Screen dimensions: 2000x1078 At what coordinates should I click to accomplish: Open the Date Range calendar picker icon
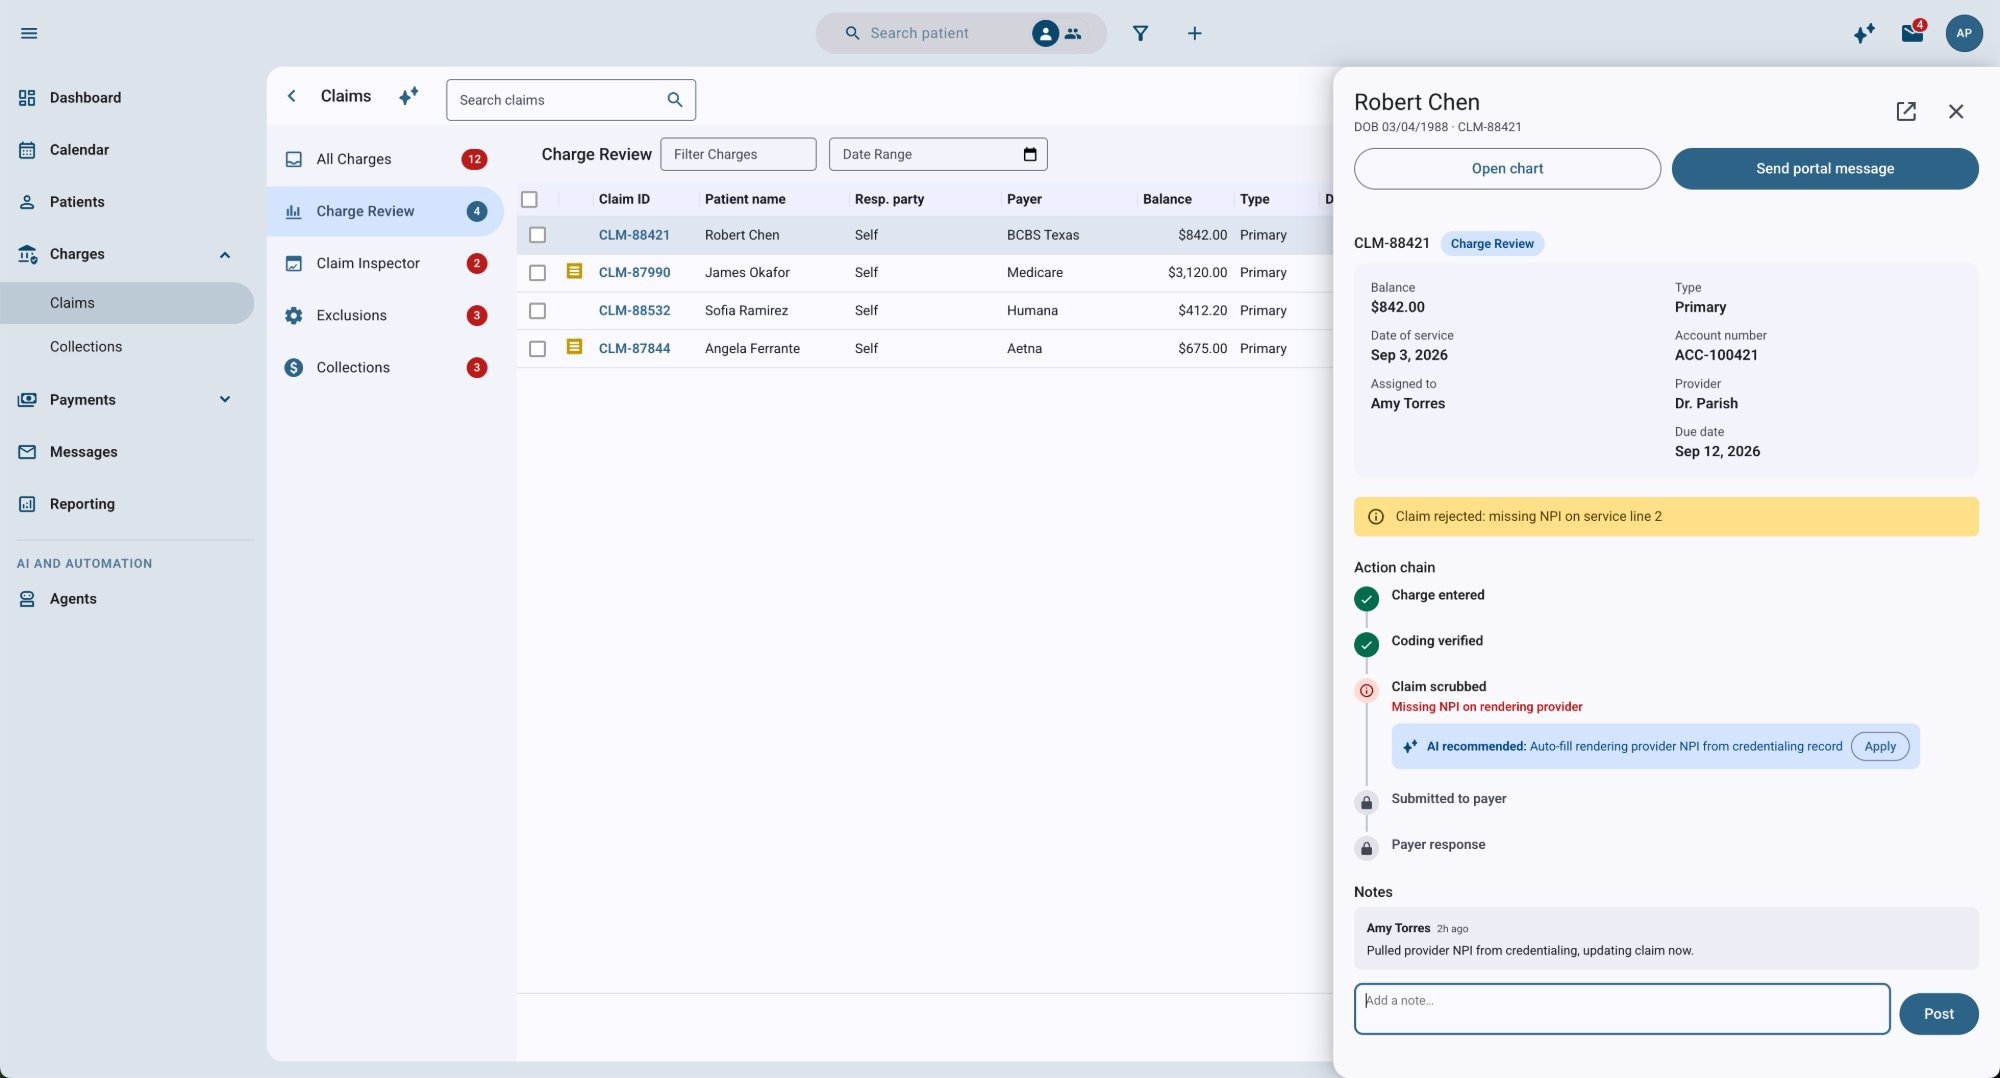pos(1030,154)
